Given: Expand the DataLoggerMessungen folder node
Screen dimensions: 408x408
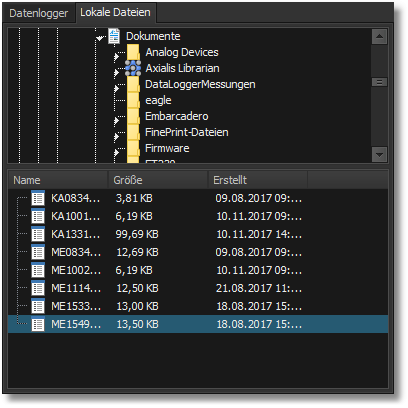Looking at the screenshot, I should (x=116, y=89).
